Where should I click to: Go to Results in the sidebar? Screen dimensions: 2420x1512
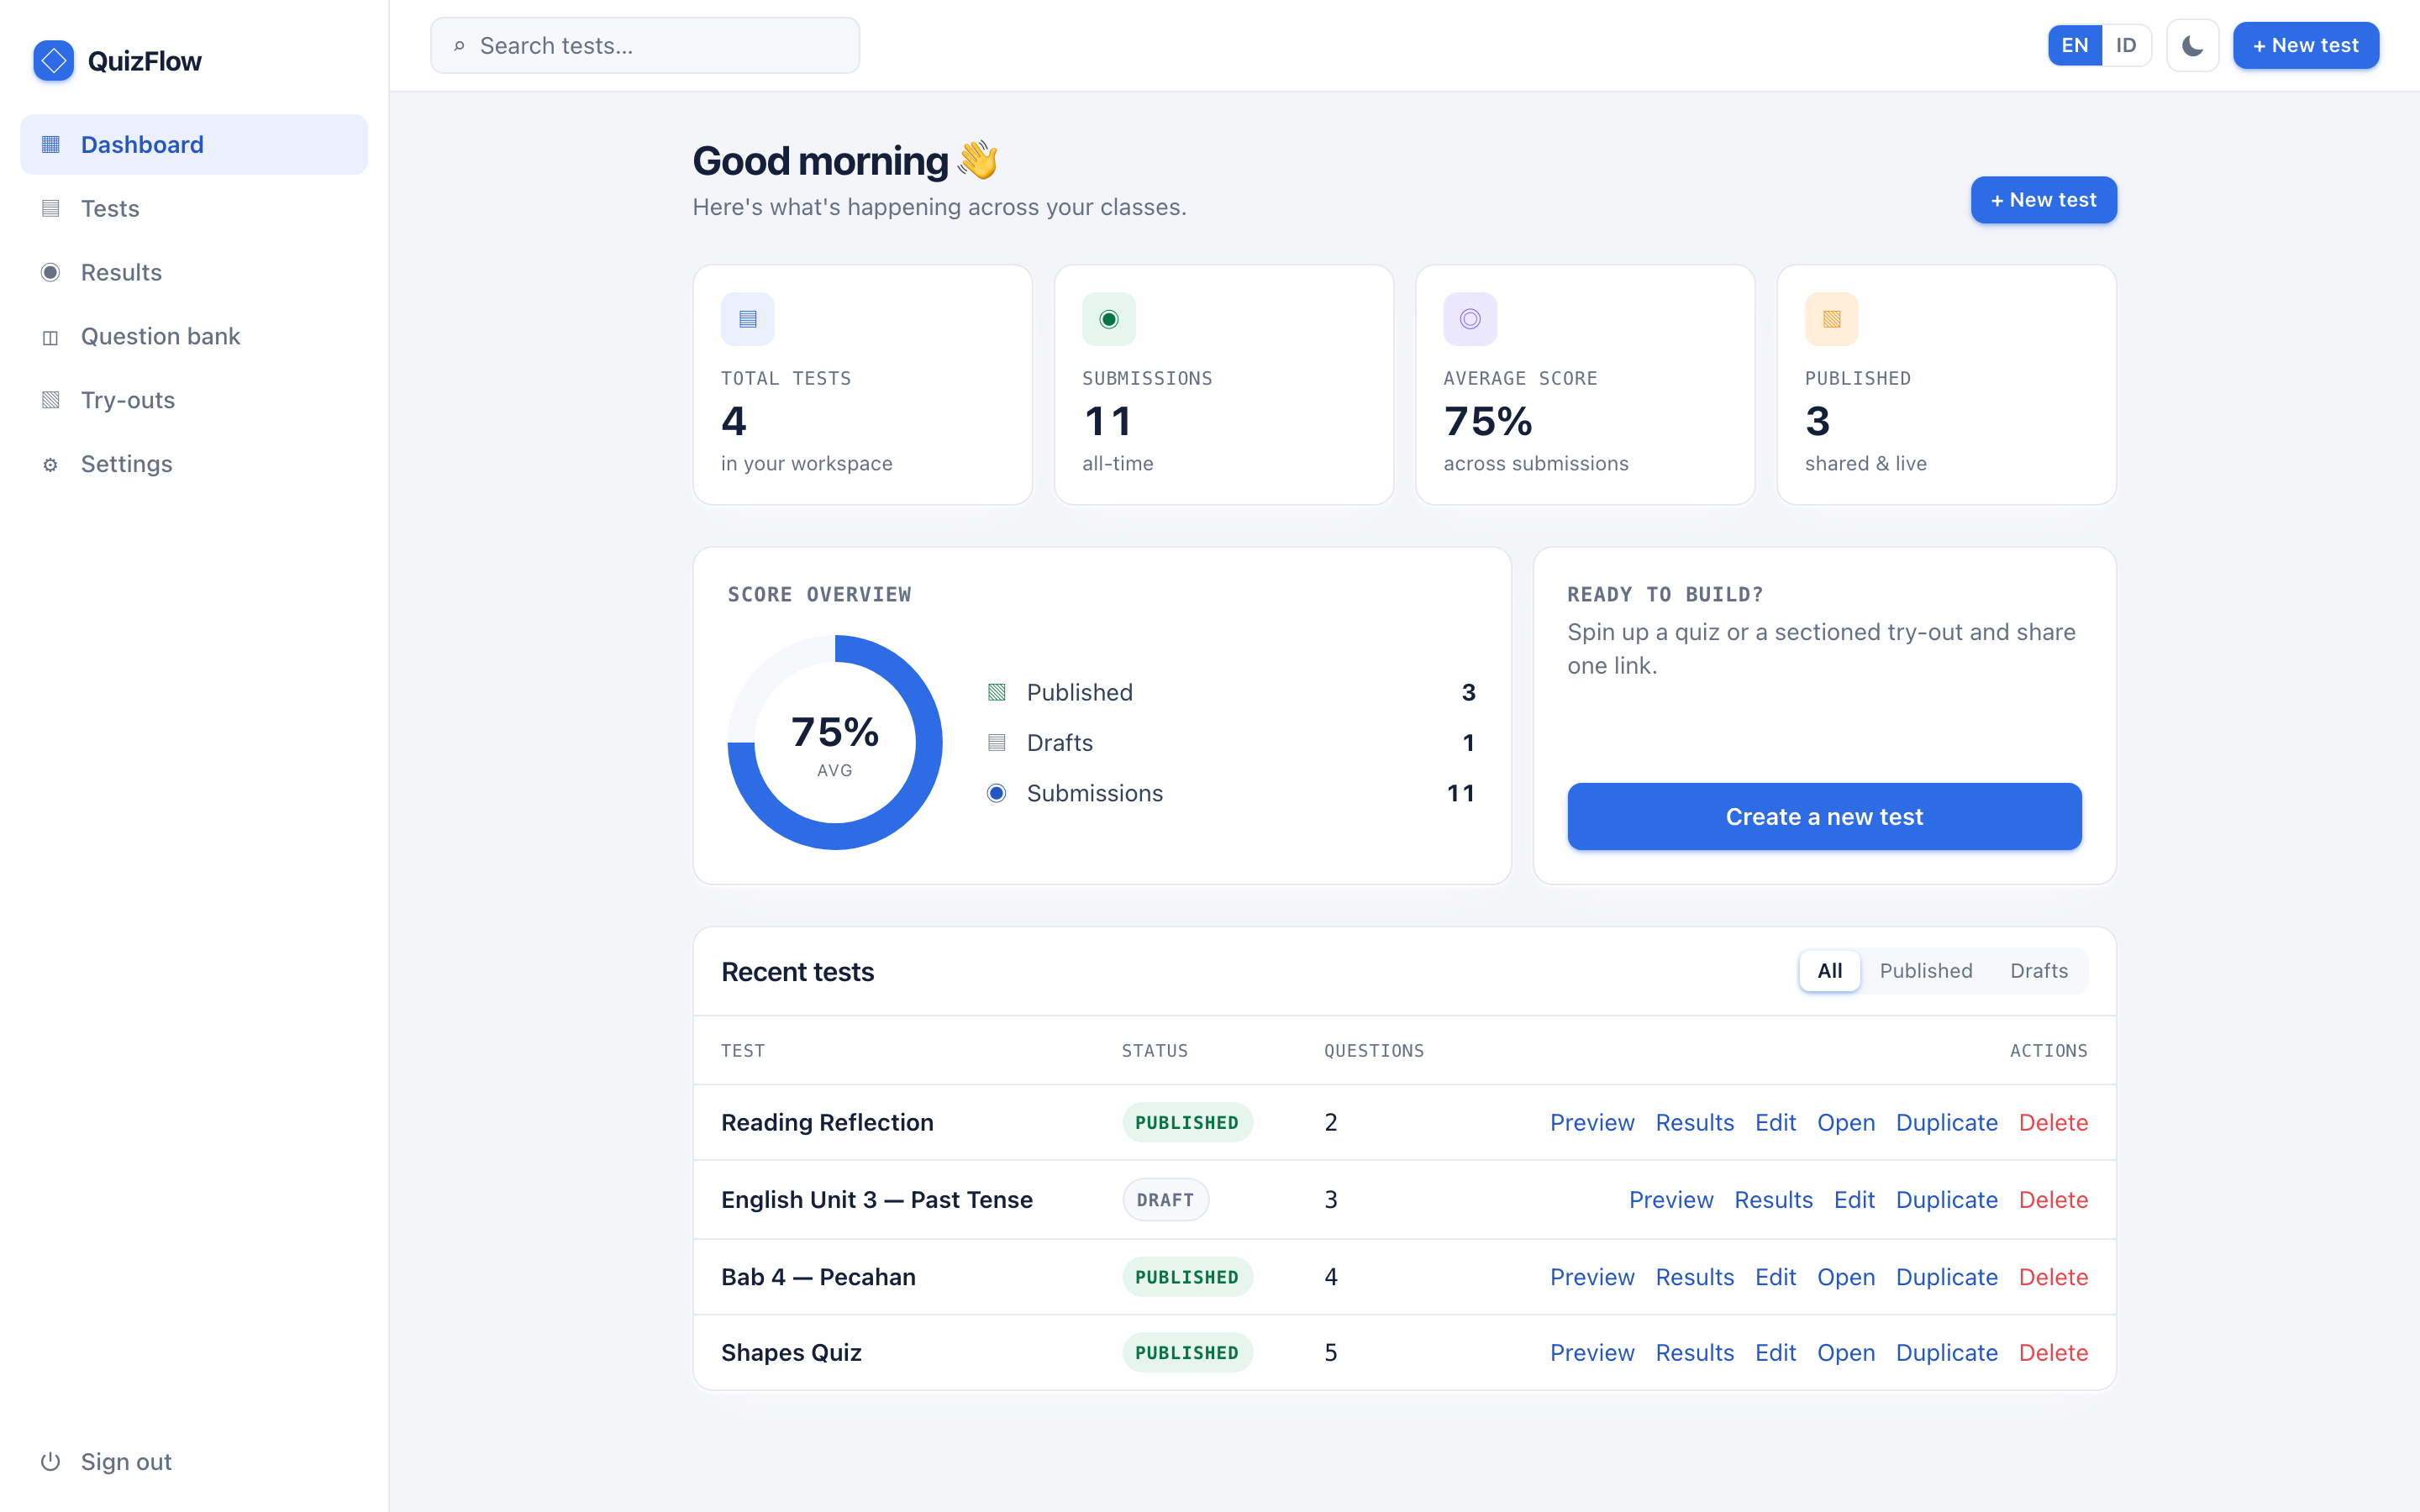click(194, 272)
